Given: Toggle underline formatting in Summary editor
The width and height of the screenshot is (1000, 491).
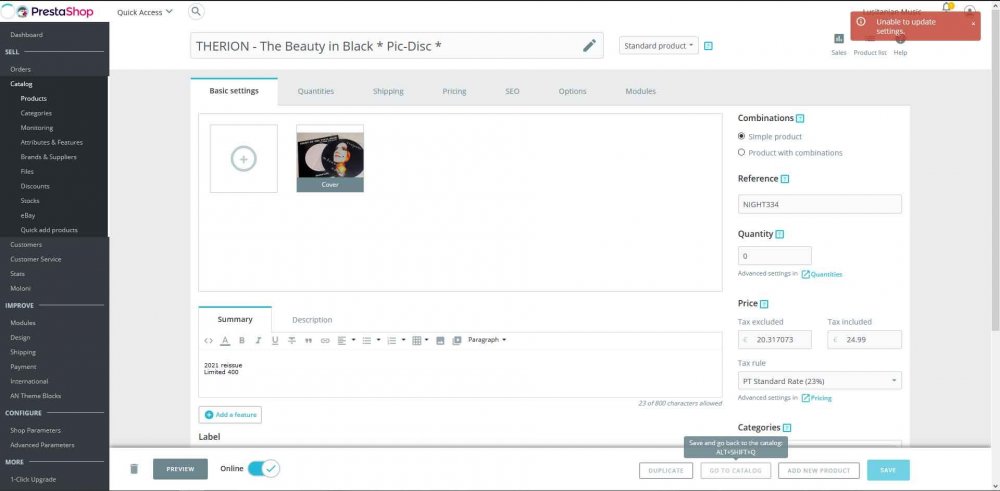Looking at the screenshot, I should click(275, 341).
